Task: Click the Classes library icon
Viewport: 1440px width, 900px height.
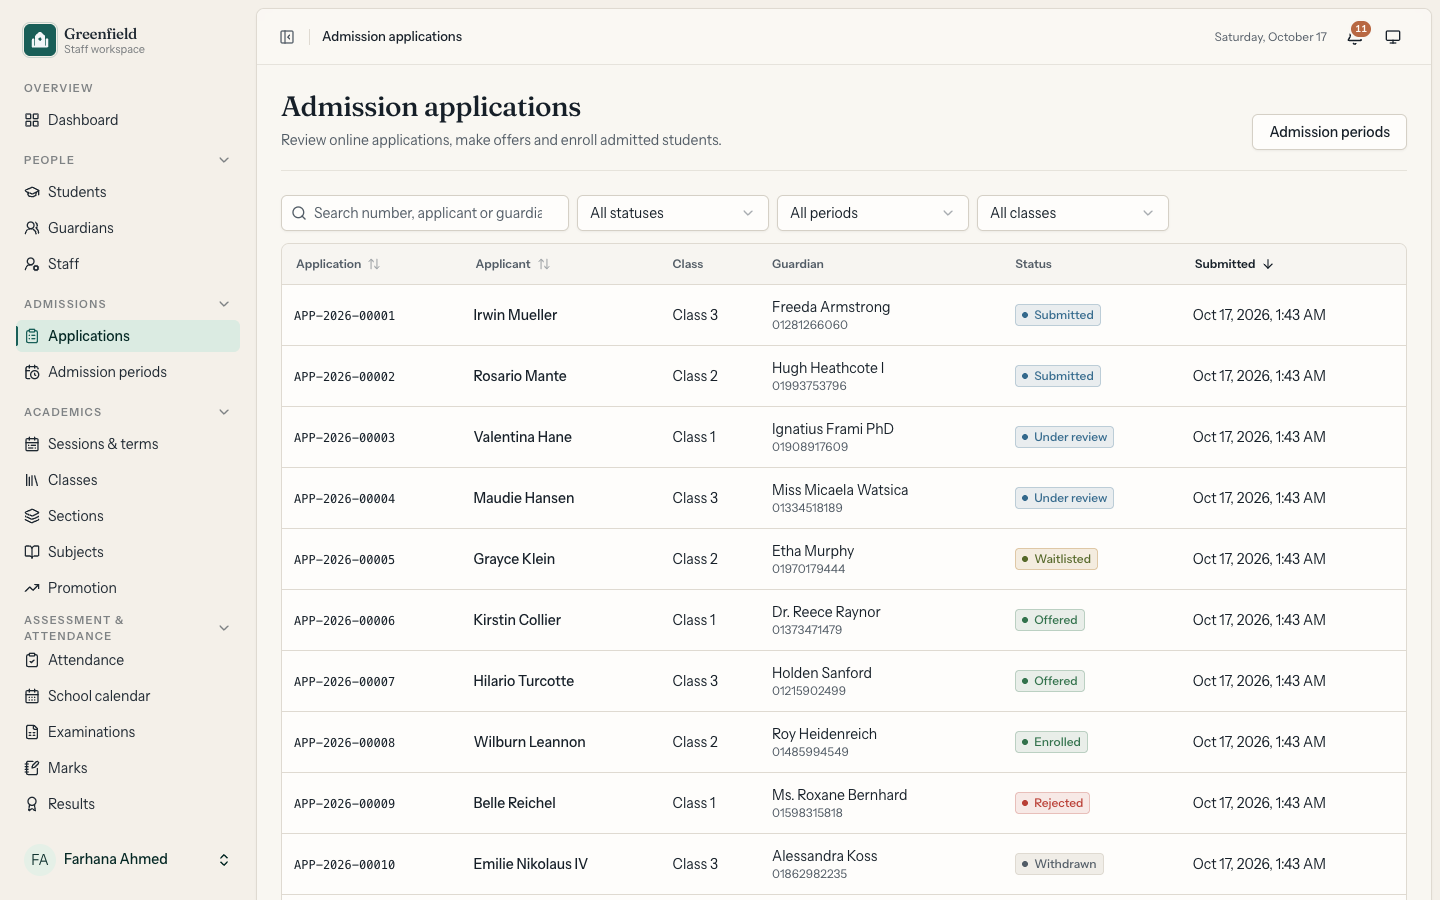Action: [x=32, y=480]
